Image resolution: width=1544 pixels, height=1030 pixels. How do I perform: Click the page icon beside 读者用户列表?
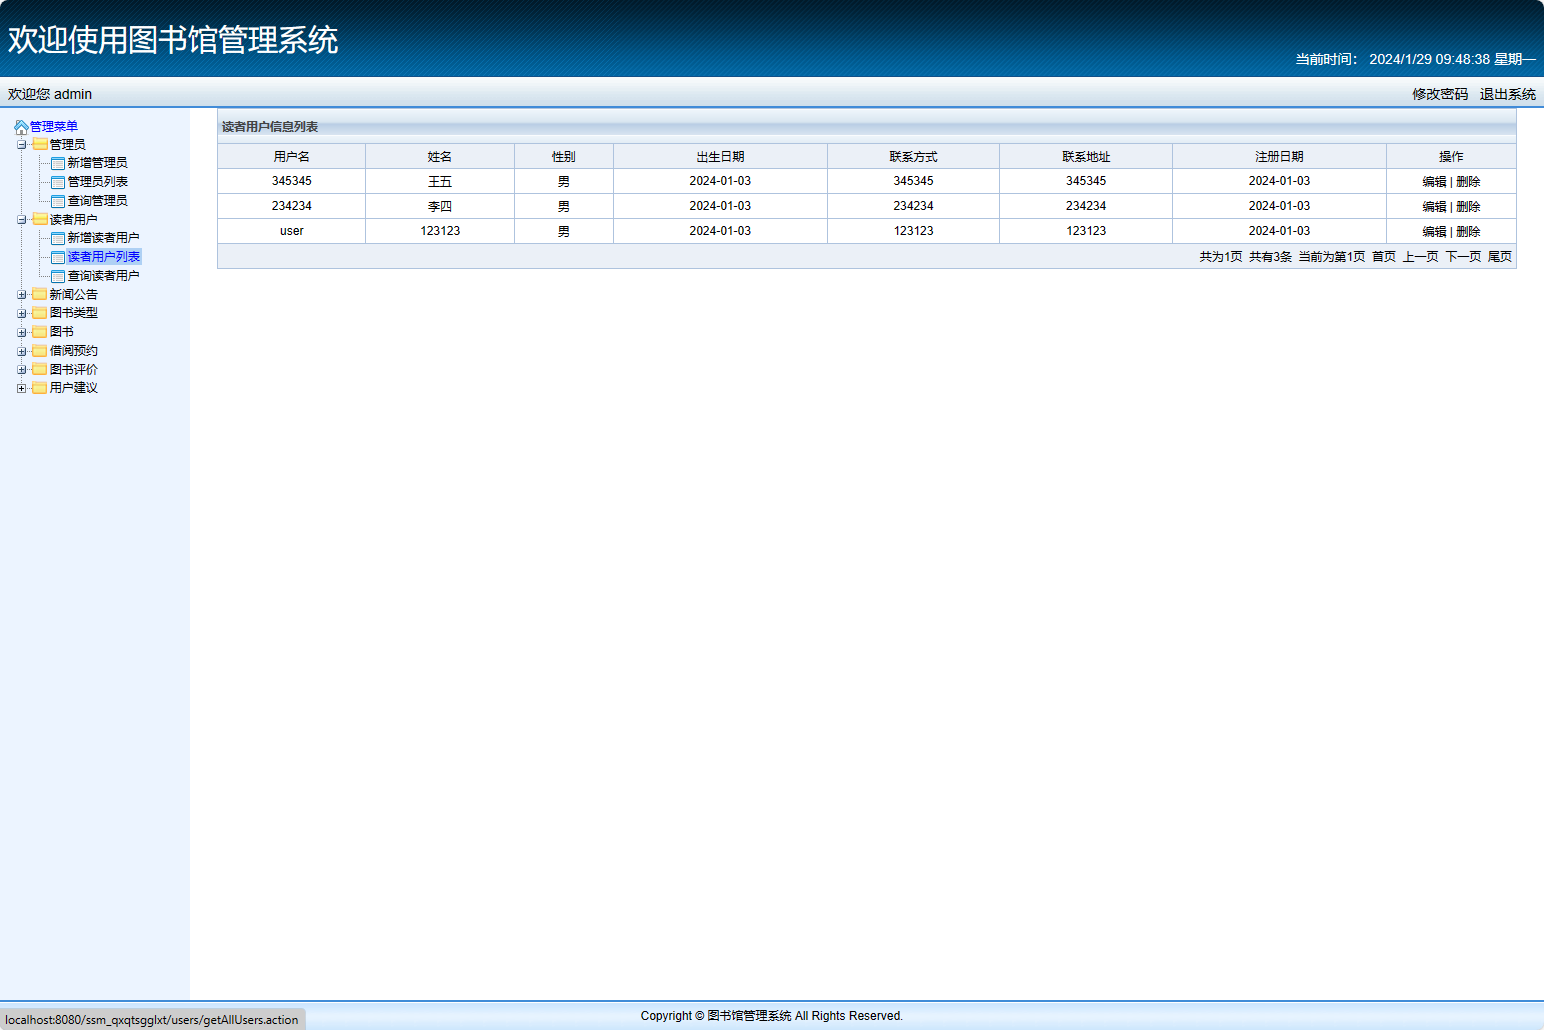pos(58,258)
